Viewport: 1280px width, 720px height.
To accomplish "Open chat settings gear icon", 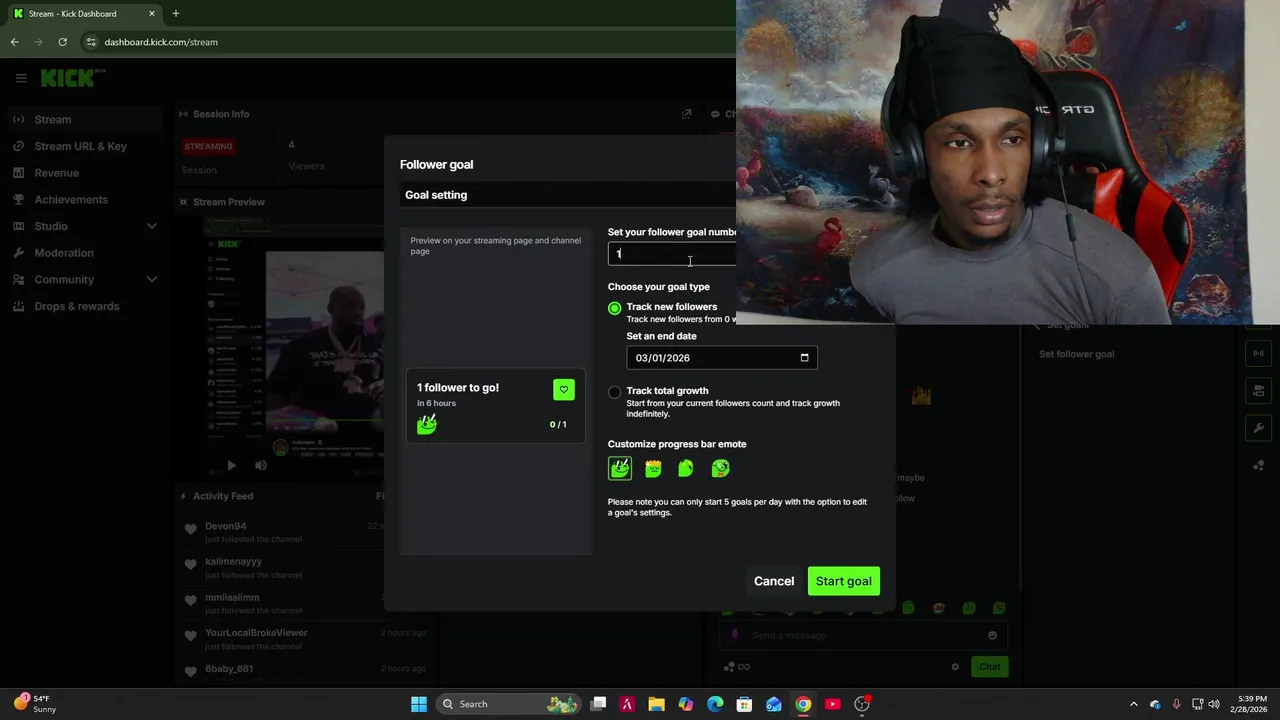I will coord(955,667).
